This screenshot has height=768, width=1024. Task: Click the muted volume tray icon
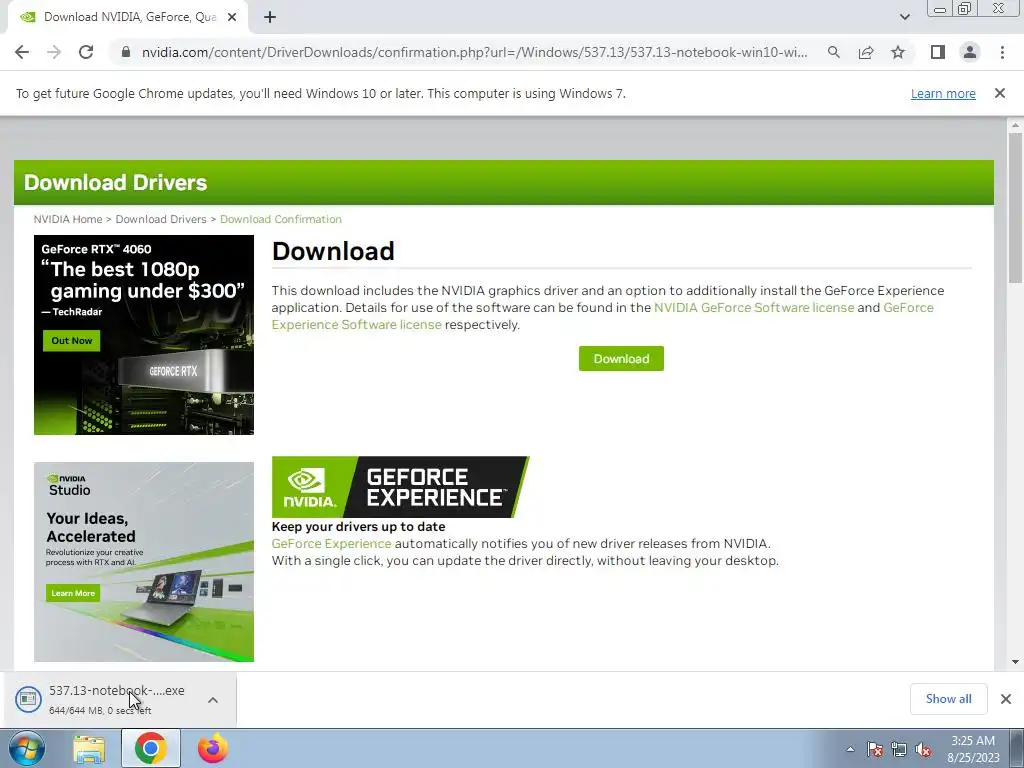click(923, 750)
